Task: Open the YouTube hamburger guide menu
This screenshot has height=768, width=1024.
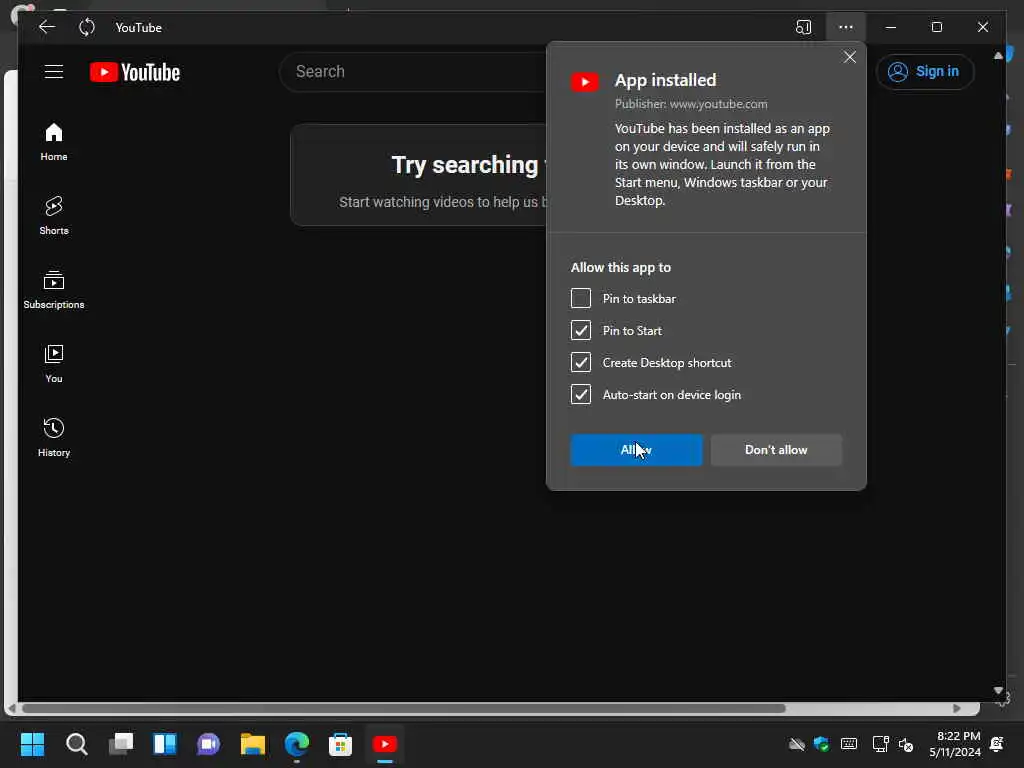Action: 54,72
